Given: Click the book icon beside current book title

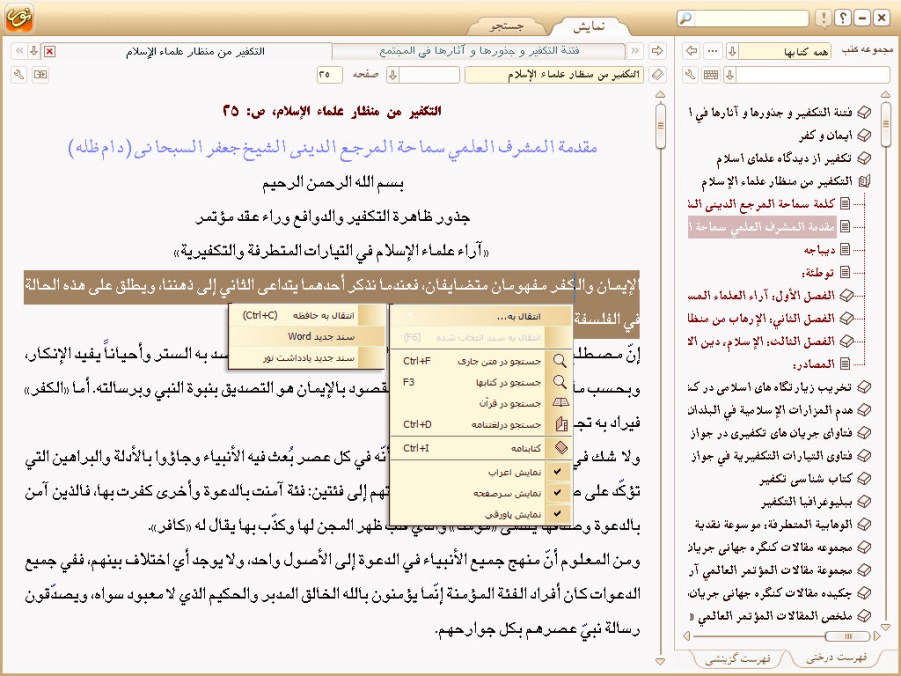Looking at the screenshot, I should [658, 75].
